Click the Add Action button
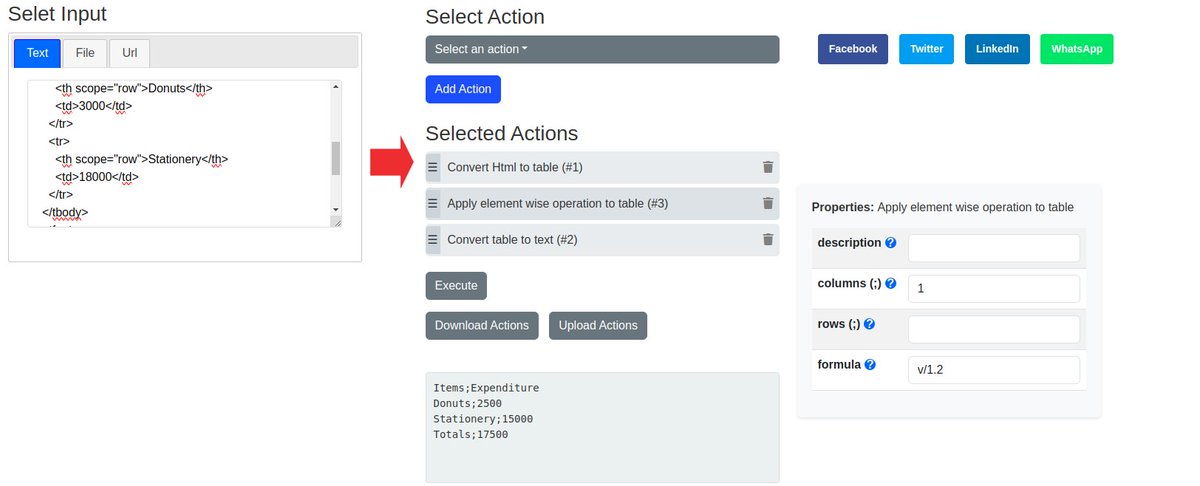 [463, 89]
